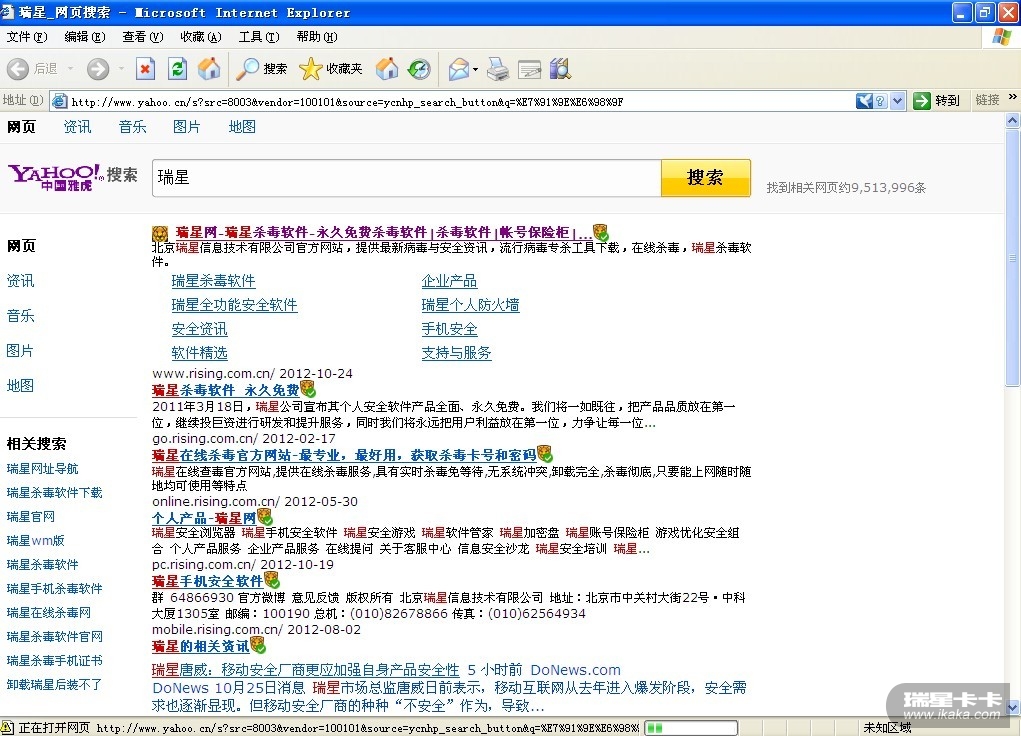The height and width of the screenshot is (736, 1021).
Task: Open the 收藏(A) menu
Action: (201, 37)
